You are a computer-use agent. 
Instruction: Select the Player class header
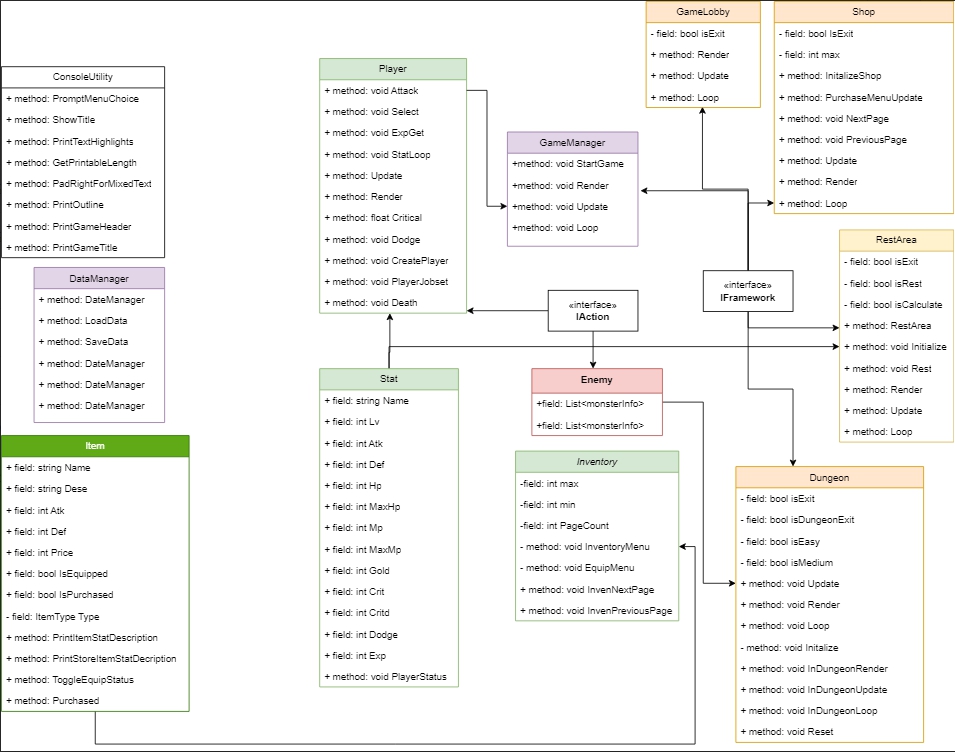coord(393,69)
